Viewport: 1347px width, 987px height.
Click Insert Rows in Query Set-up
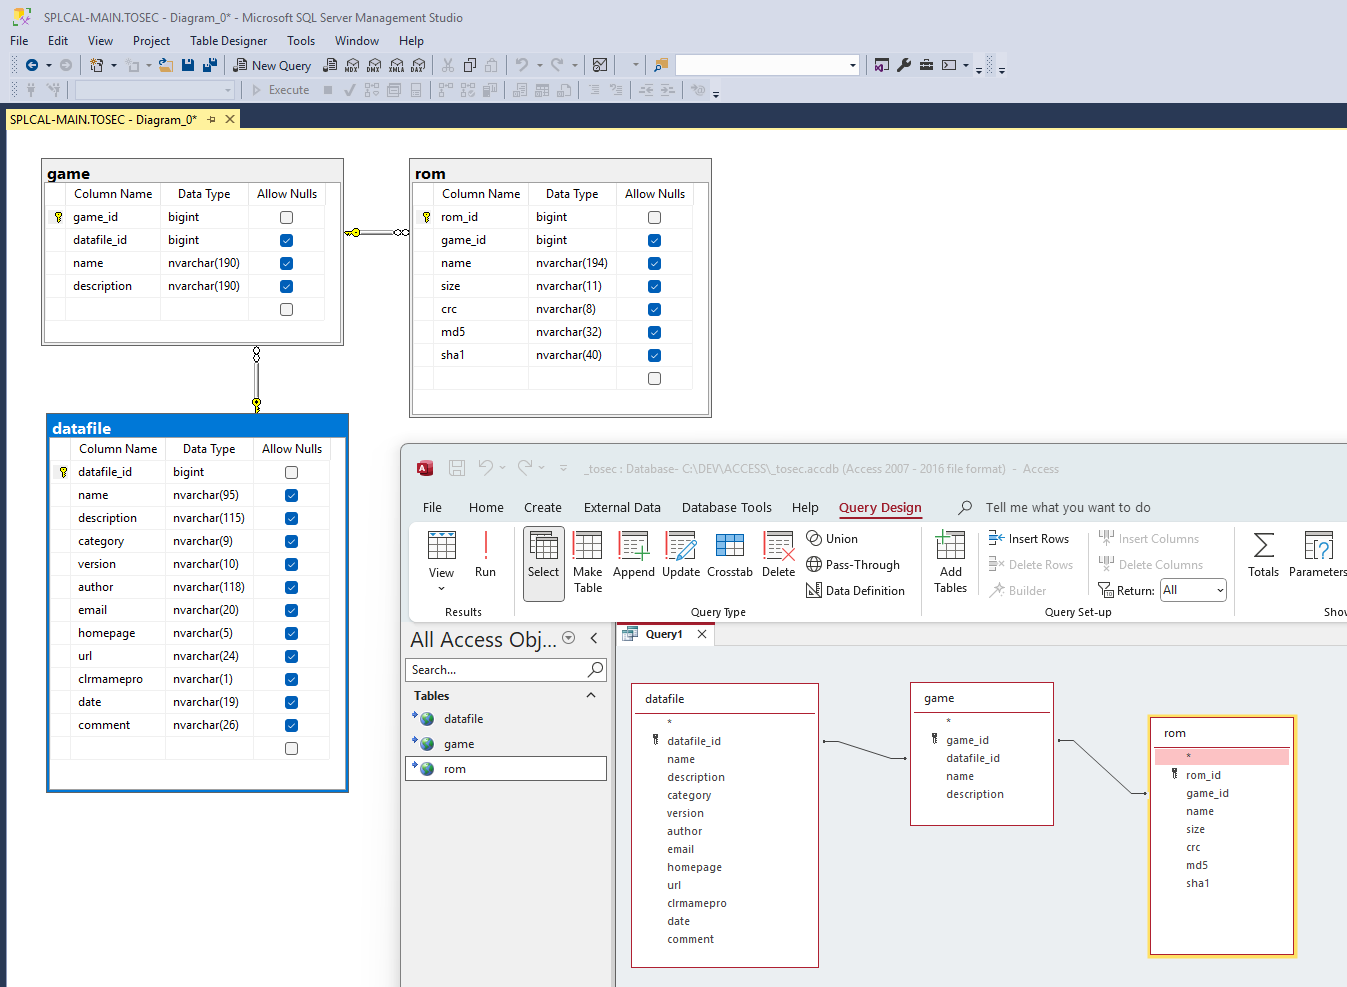[1029, 539]
